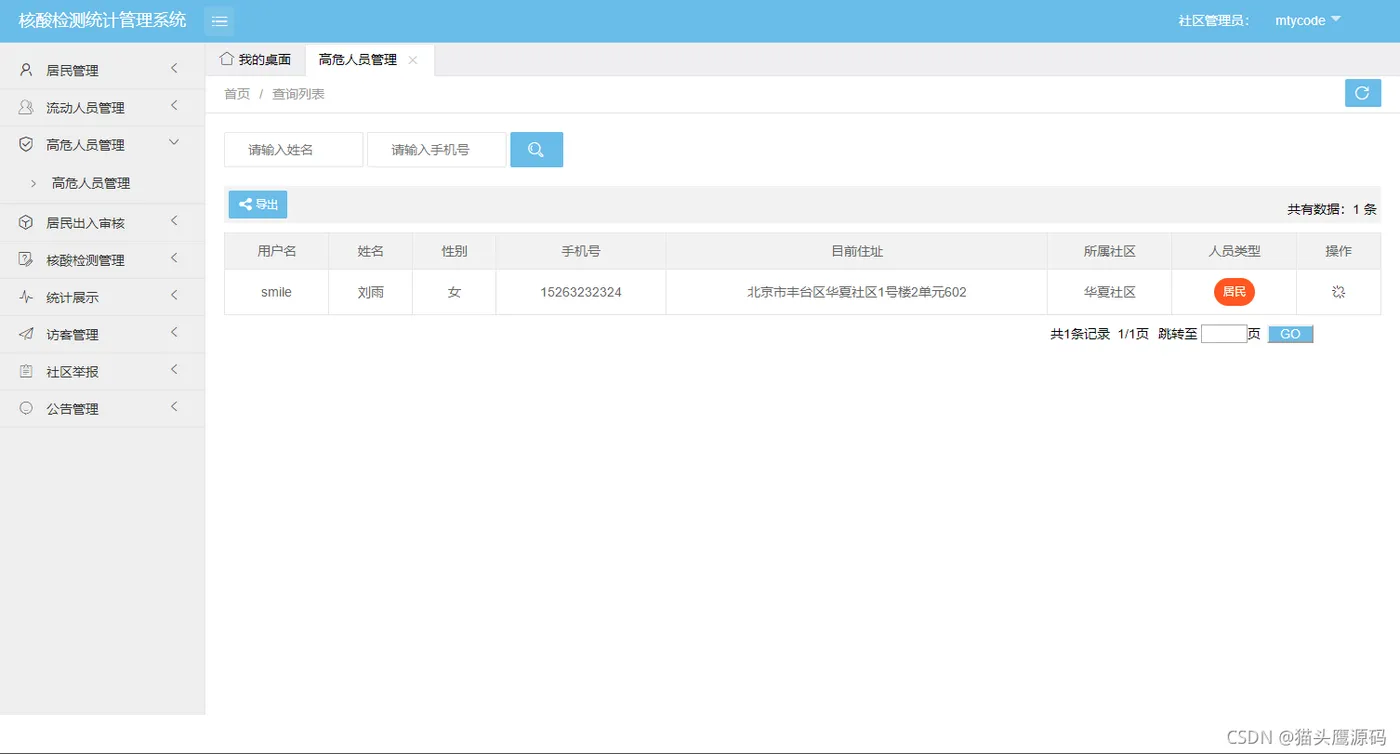
Task: Expand the 居民出入审核 menu chevron
Action: click(x=174, y=221)
